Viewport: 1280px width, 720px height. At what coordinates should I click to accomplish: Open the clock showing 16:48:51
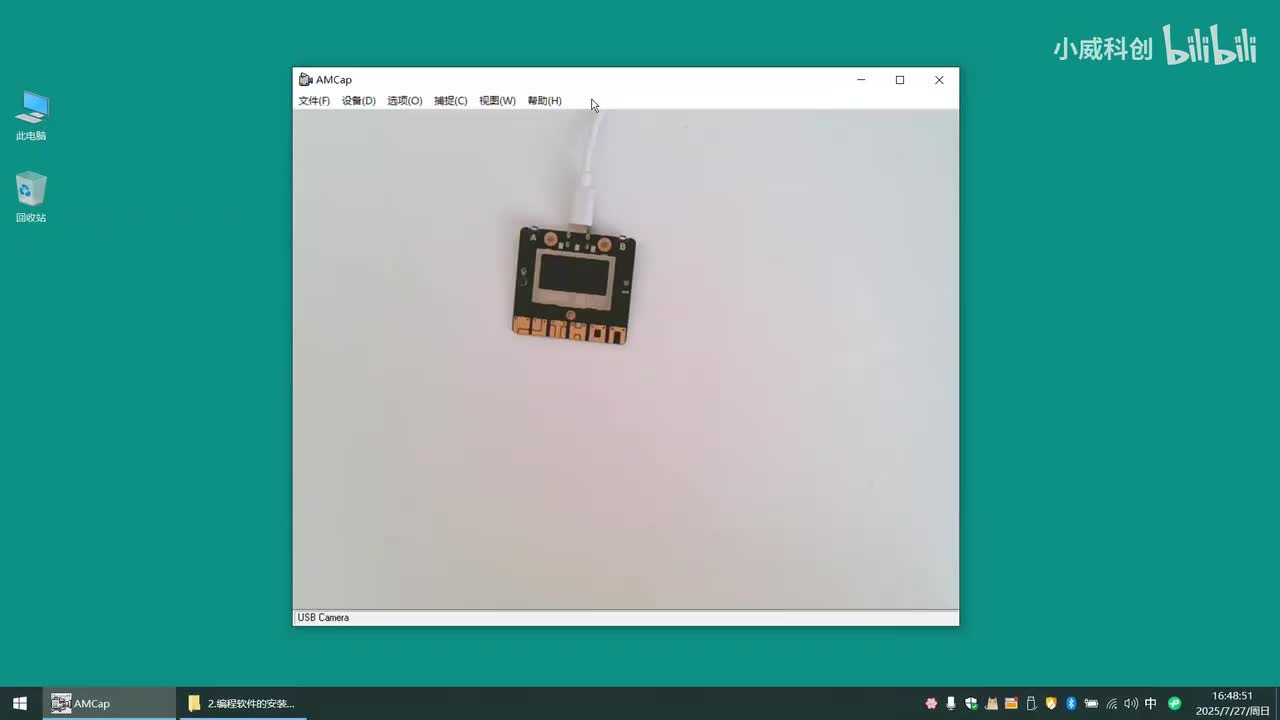click(x=1232, y=704)
